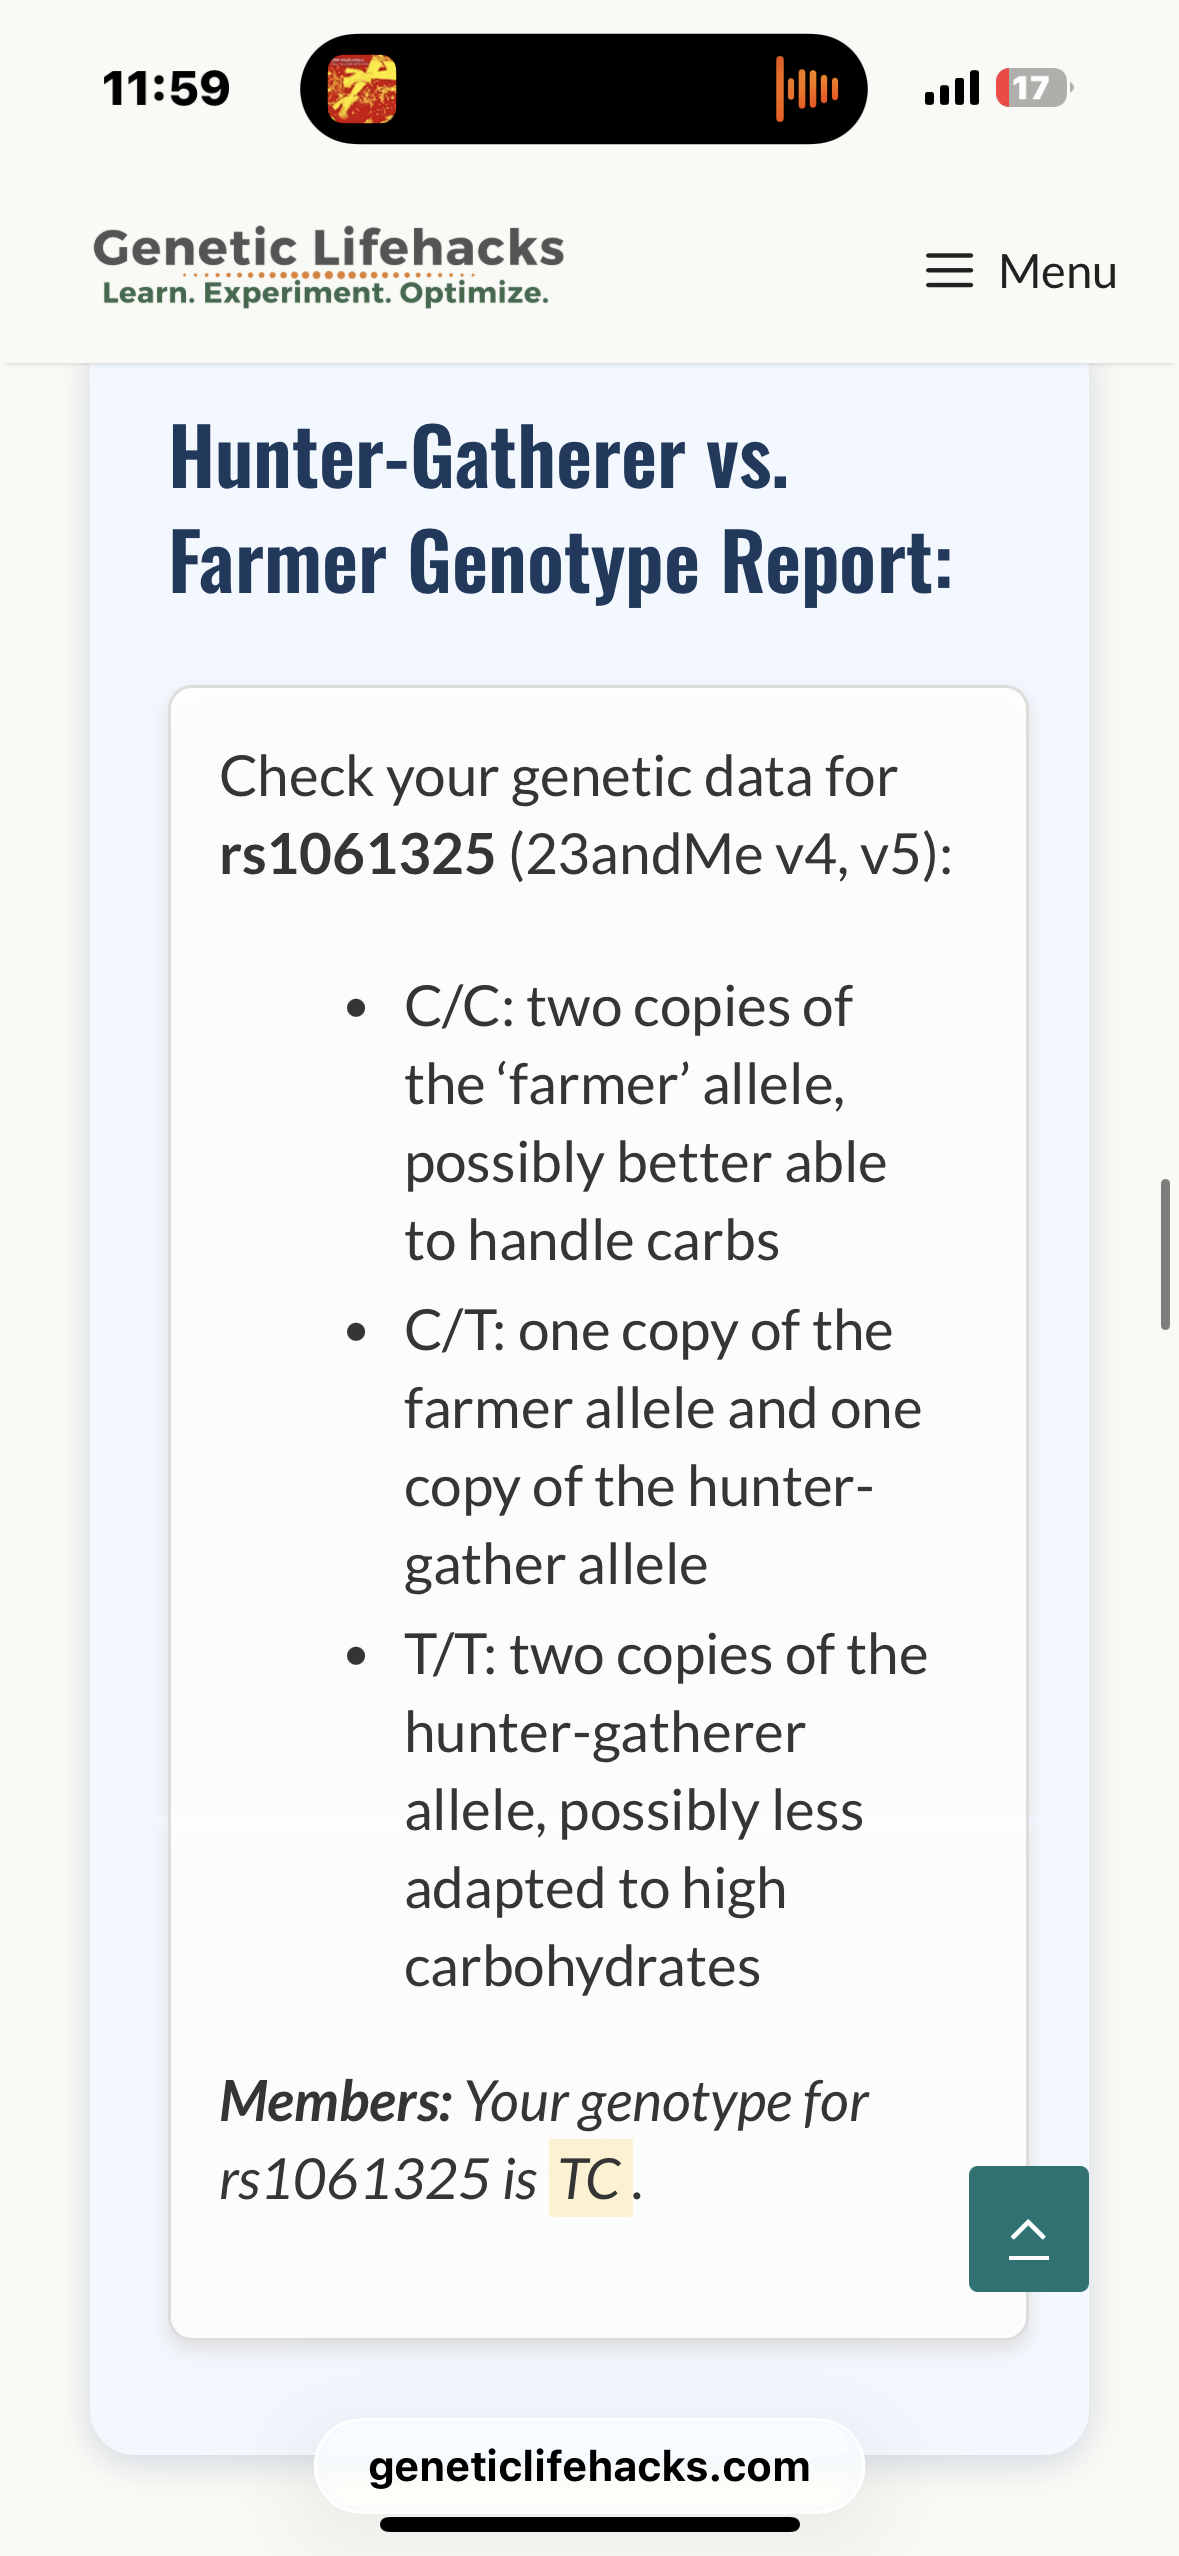The width and height of the screenshot is (1179, 2556).
Task: Click the C/T one copy bullet item
Action: point(662,1447)
